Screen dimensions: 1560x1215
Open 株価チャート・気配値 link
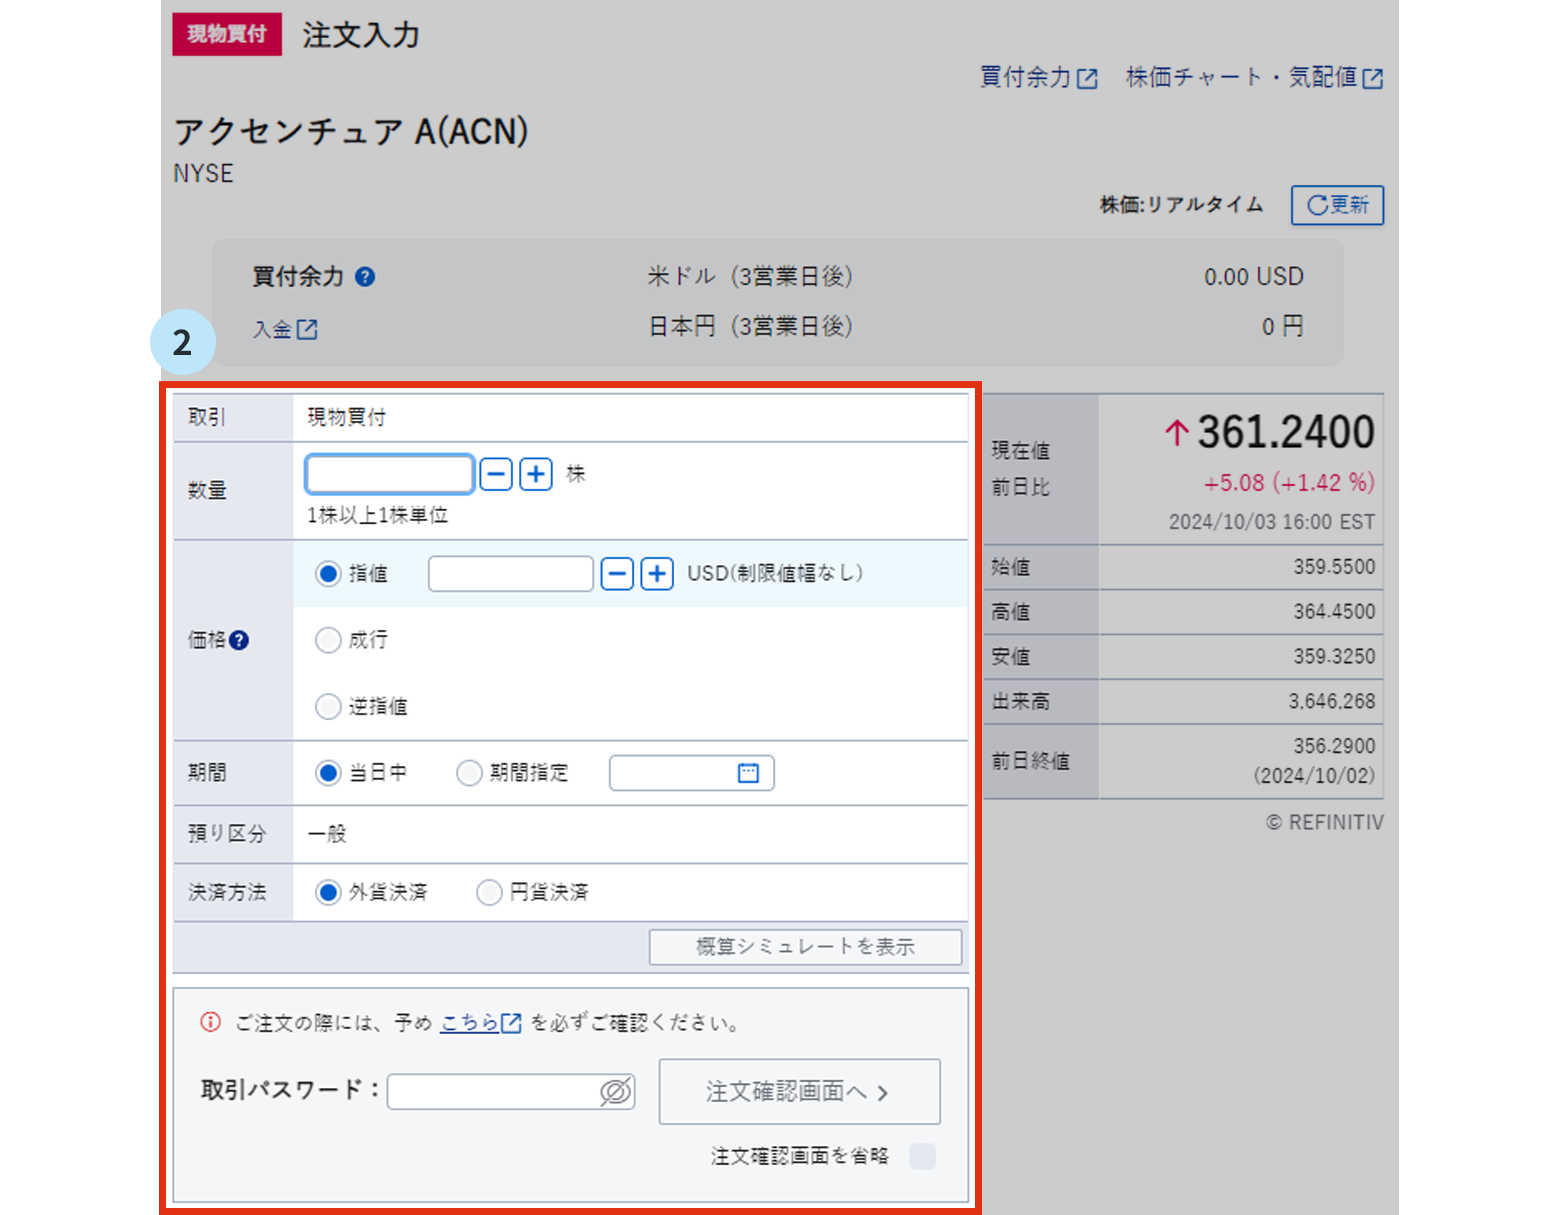(x=1254, y=77)
